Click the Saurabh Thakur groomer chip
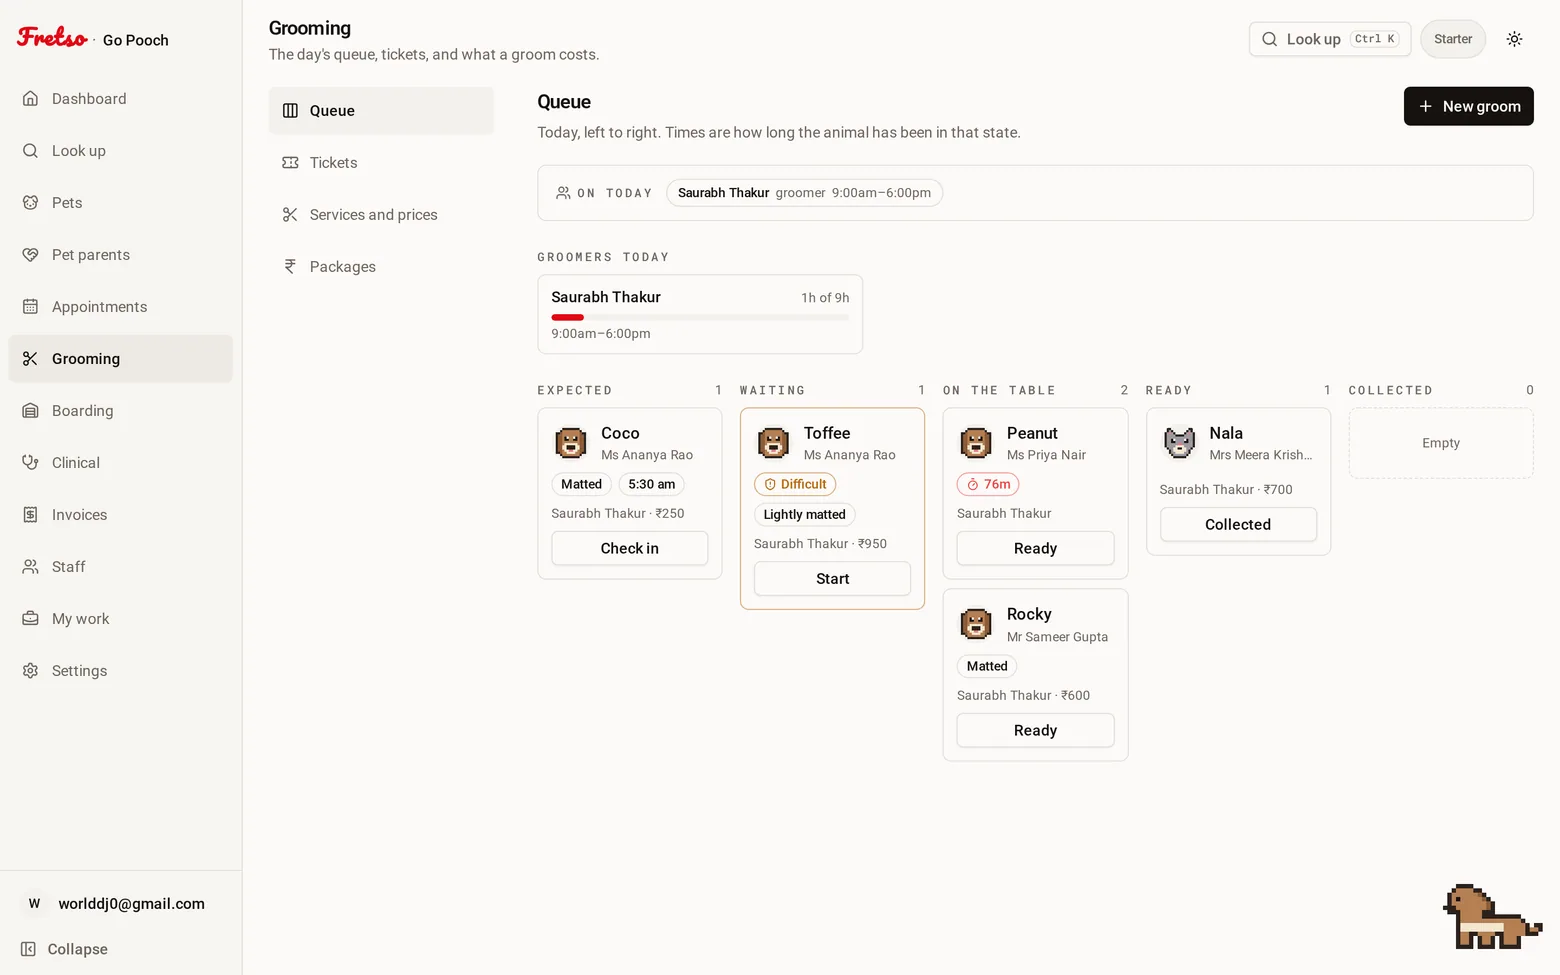1560x975 pixels. click(x=804, y=193)
